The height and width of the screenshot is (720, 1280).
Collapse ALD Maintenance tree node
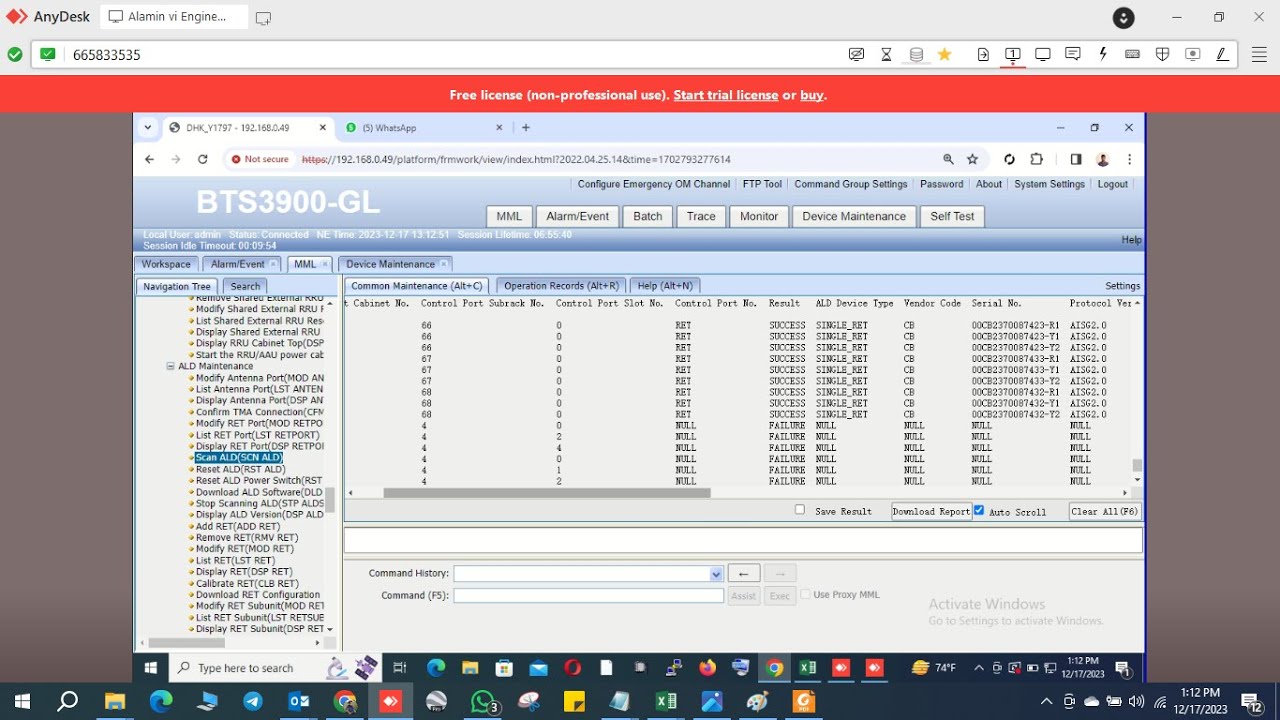point(171,366)
